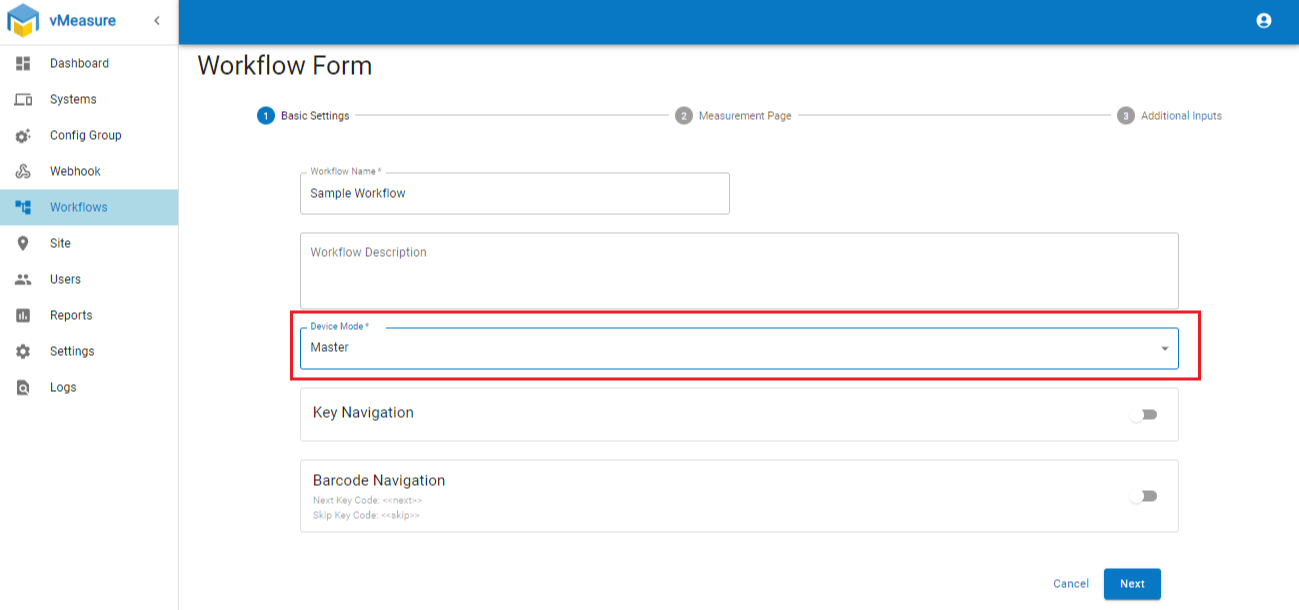Click the Dashboard grid icon
Screen dimensions: 1299x610
[23, 63]
